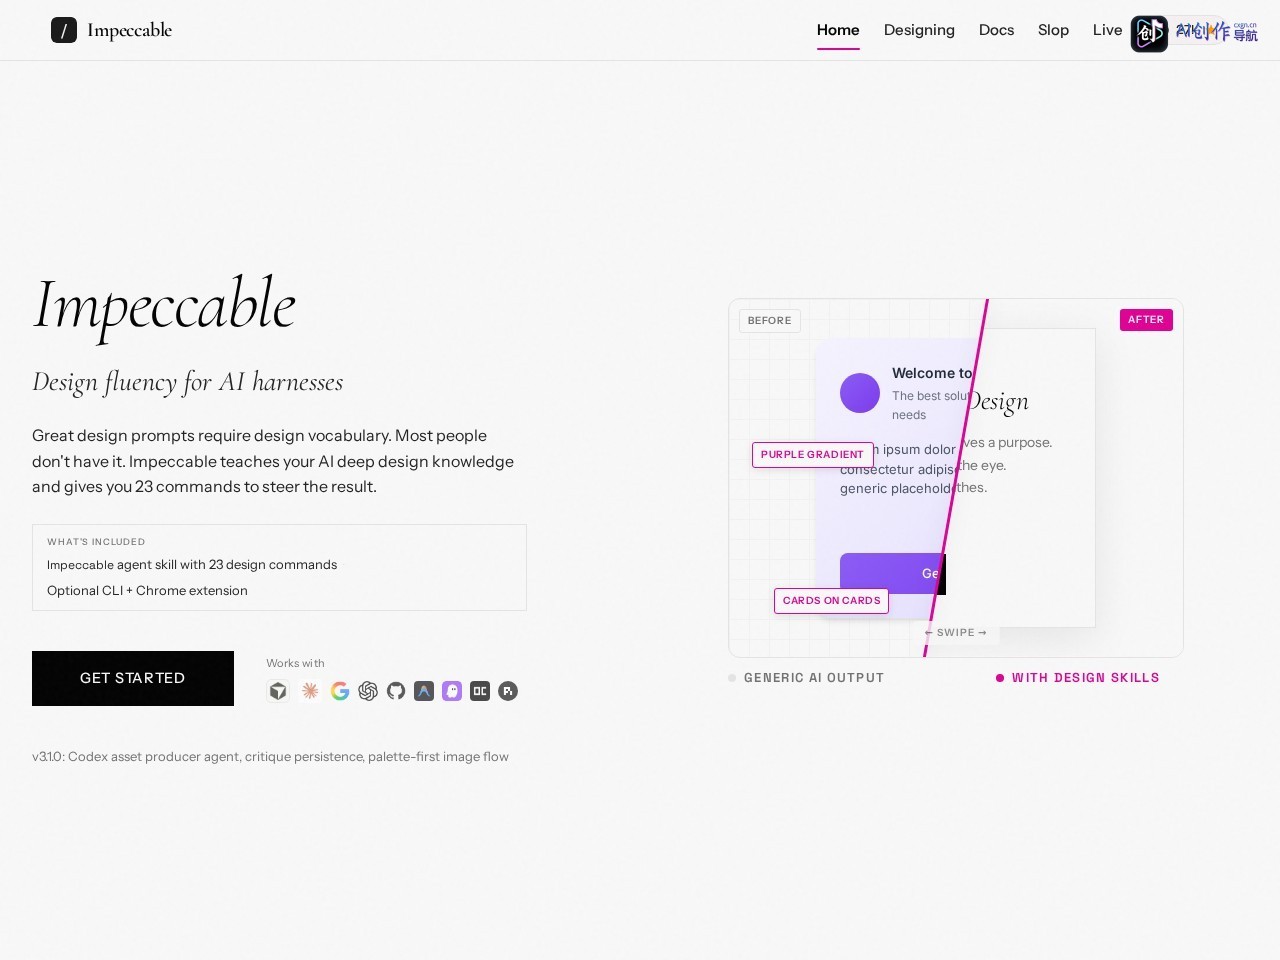Click "Welcome to" heading in demo card
Viewport: 1280px width, 960px height.
point(932,373)
